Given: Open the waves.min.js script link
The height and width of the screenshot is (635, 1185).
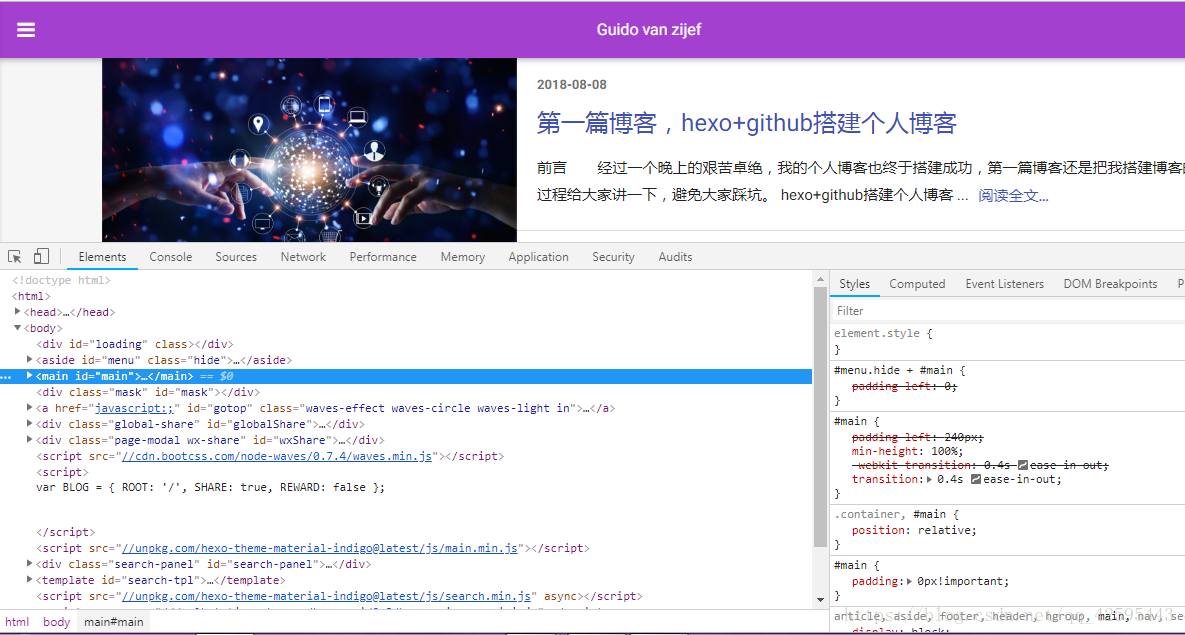Looking at the screenshot, I should pos(277,456).
